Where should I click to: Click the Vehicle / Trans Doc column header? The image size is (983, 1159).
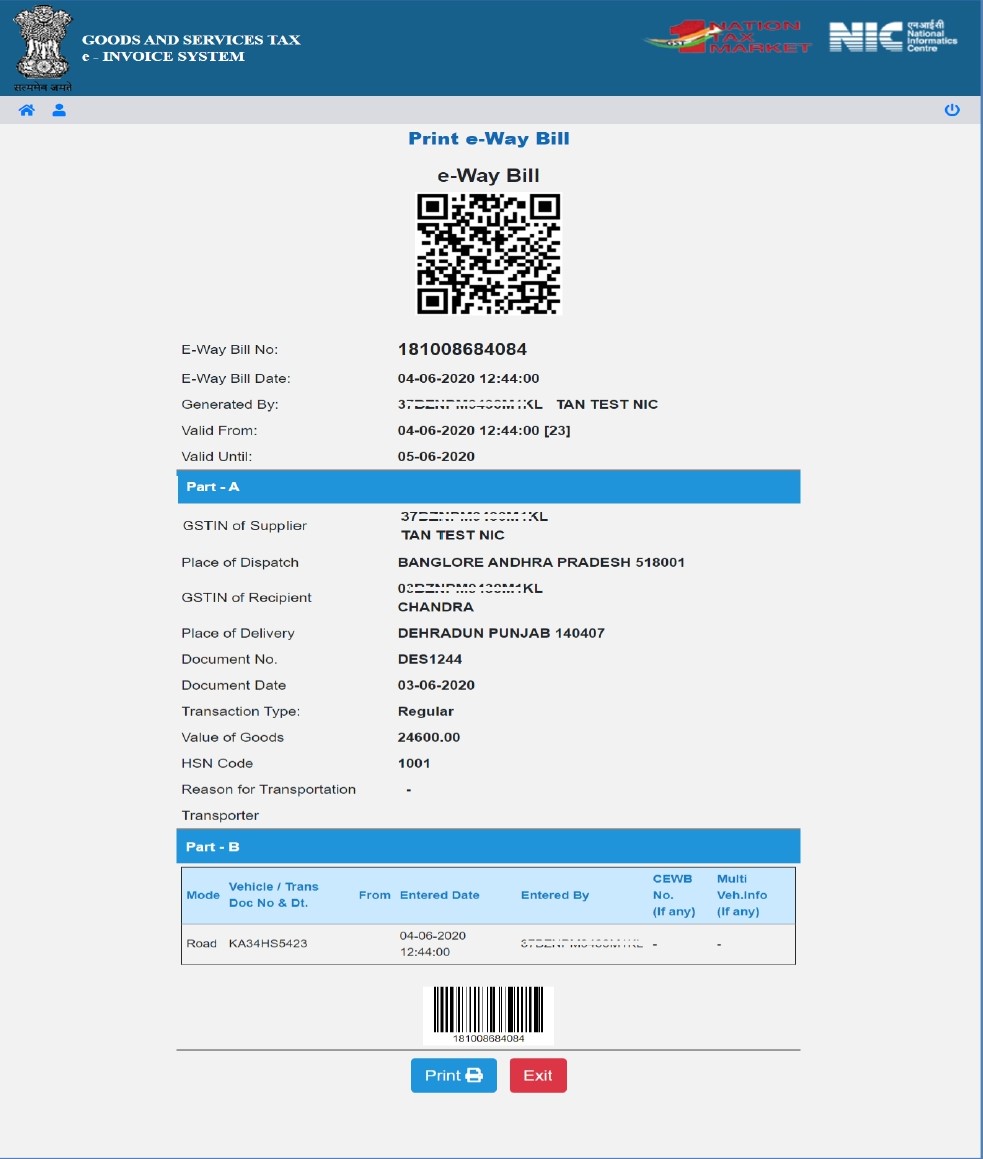[273, 894]
